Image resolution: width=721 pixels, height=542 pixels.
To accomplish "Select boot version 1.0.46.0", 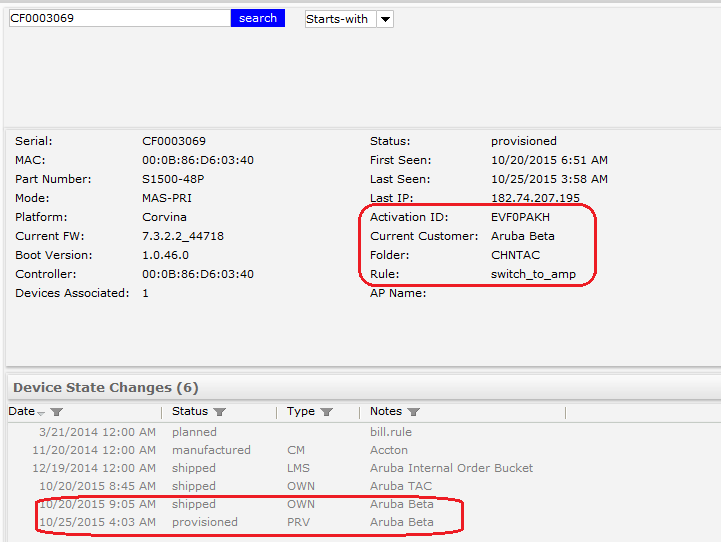I will pyautogui.click(x=166, y=255).
